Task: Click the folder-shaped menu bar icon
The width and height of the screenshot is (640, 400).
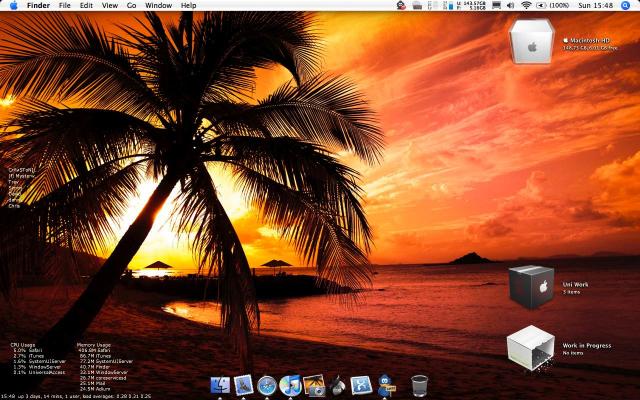Action: [417, 5]
